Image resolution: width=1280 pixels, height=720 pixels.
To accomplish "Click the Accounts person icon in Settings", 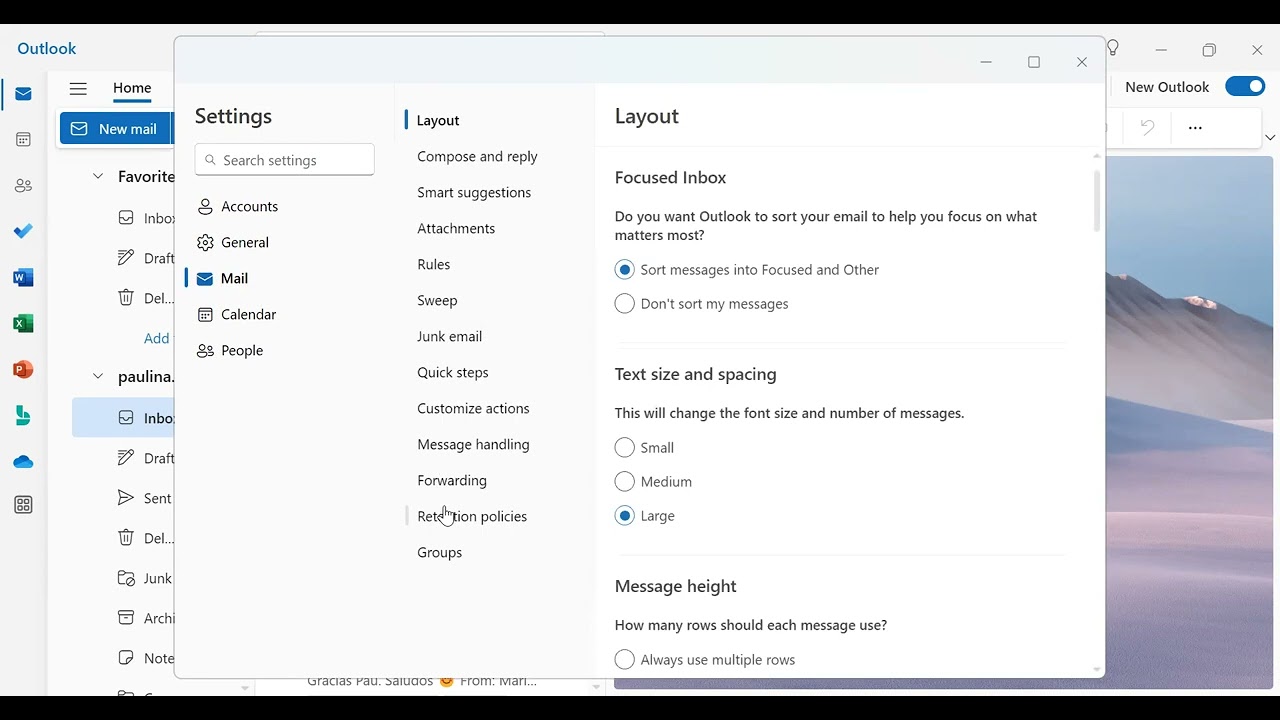I will click(x=205, y=206).
